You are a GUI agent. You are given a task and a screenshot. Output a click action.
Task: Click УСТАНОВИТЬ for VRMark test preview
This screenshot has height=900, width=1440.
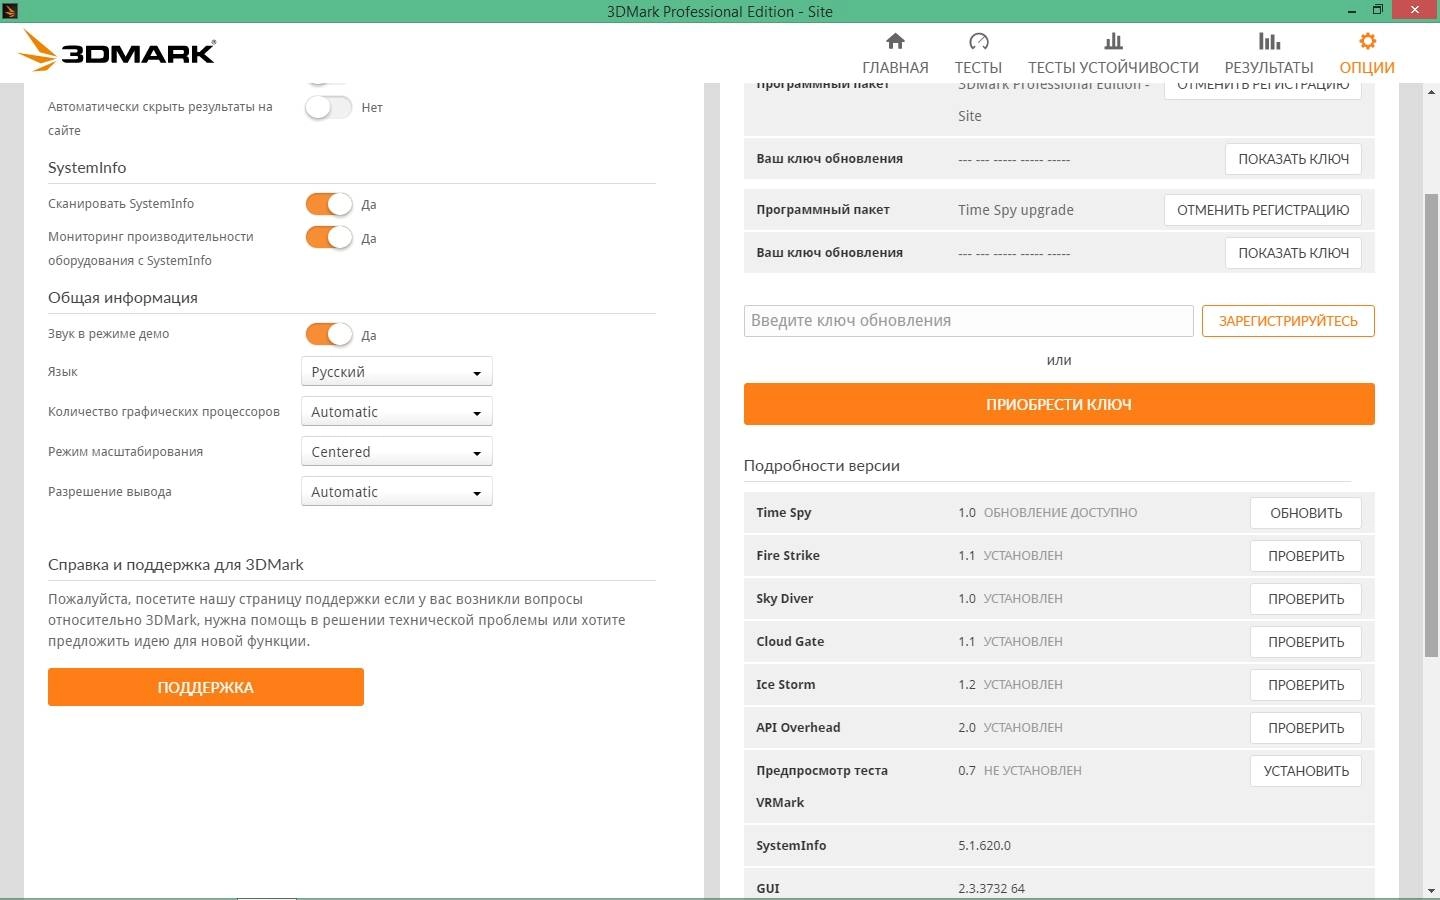pyautogui.click(x=1305, y=771)
